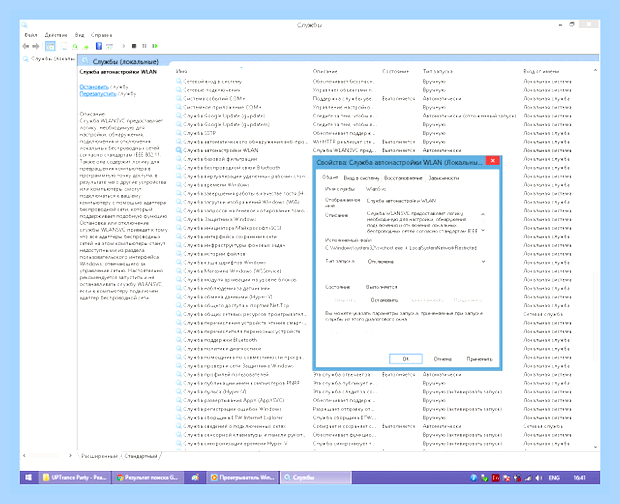Sort by Тип запуска column header
620x504 pixels.
tap(438, 72)
